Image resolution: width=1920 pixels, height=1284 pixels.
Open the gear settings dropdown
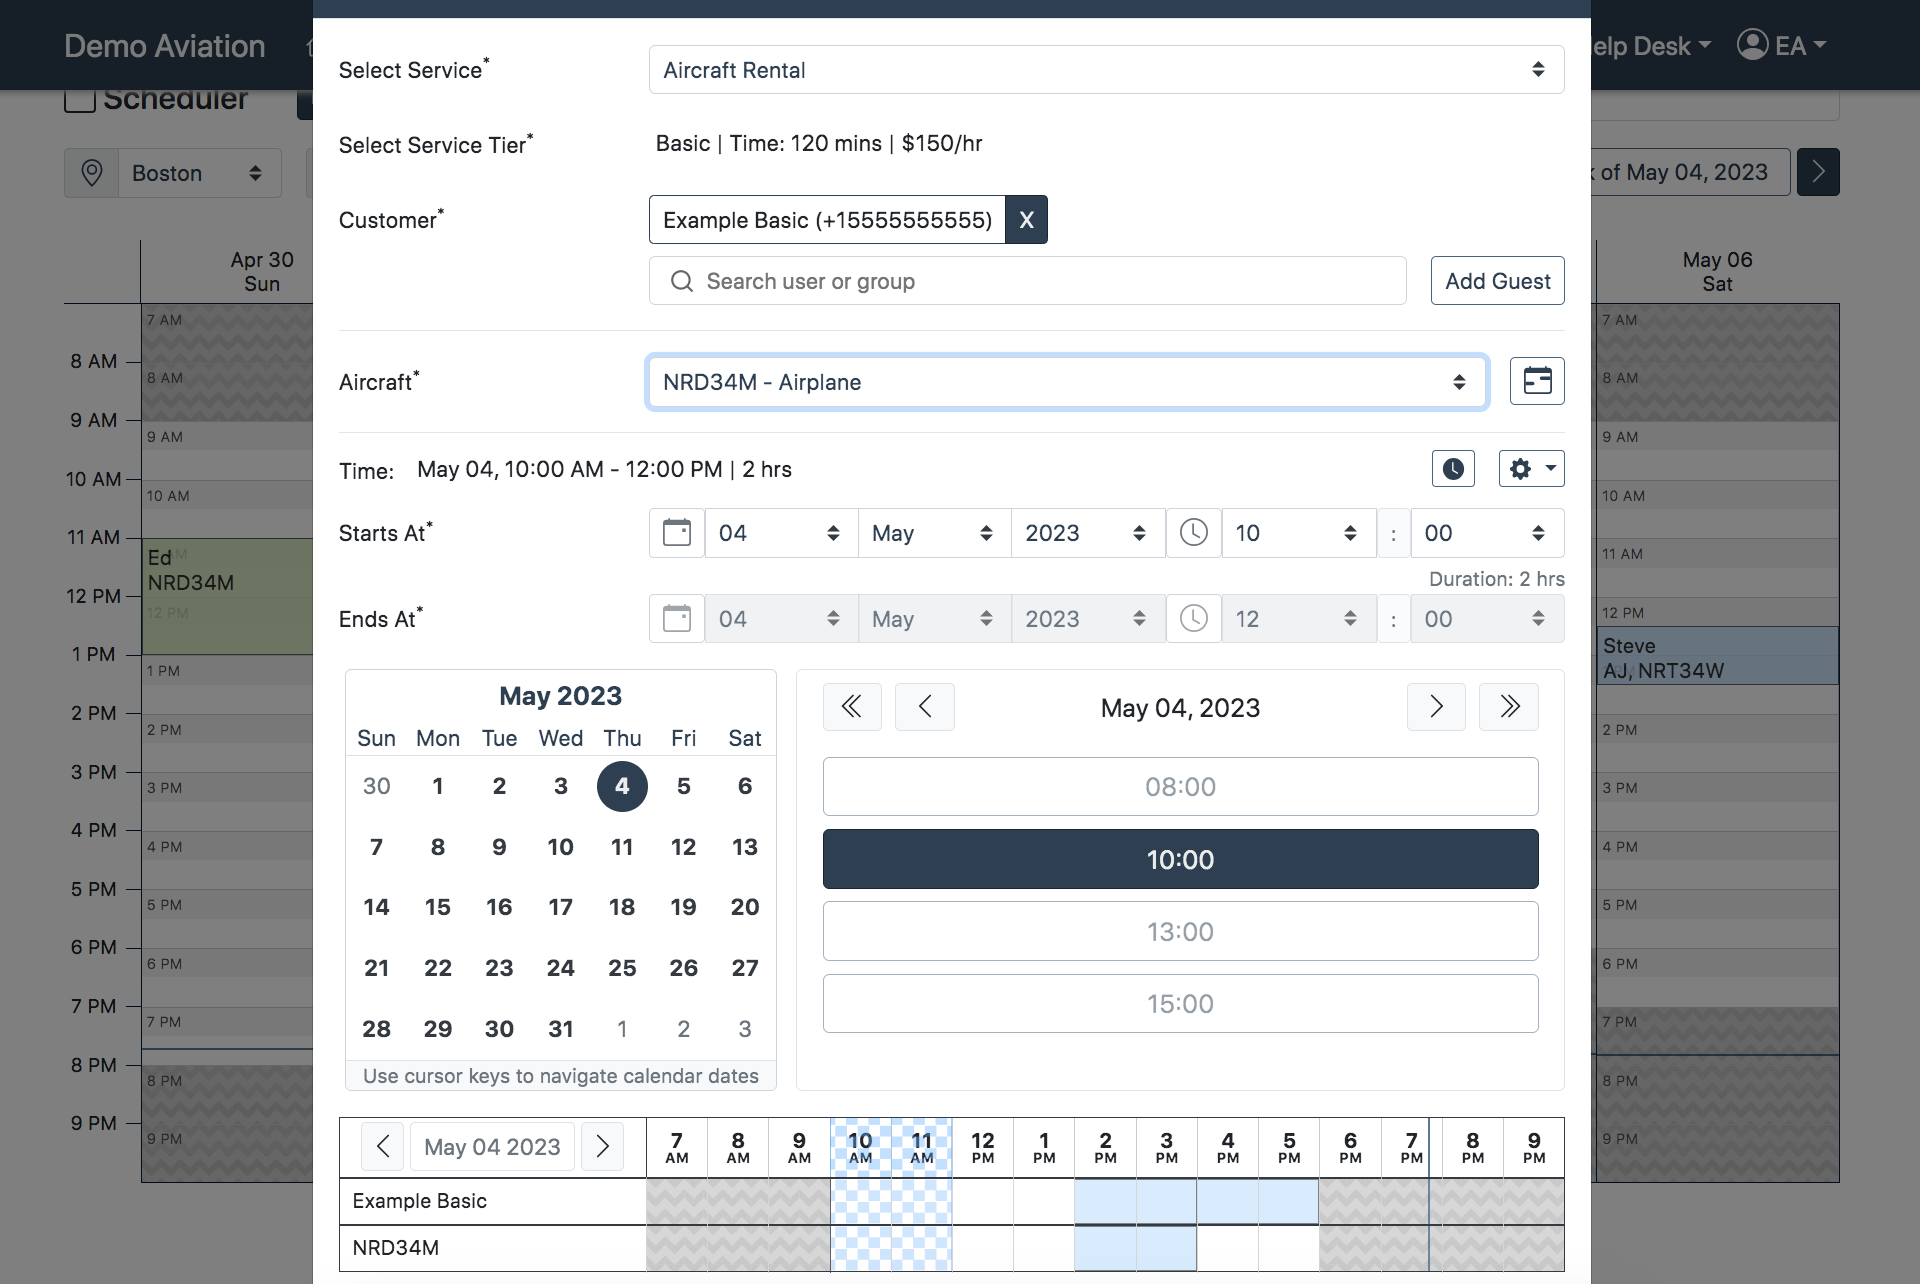[x=1530, y=468]
